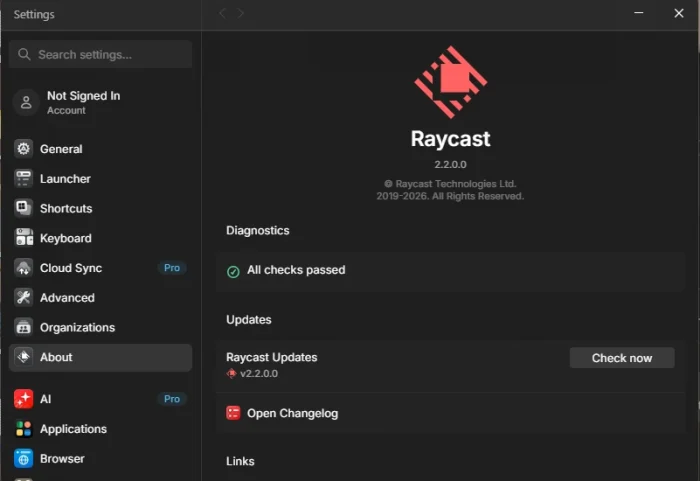Click the Raycast Updates label

271,357
